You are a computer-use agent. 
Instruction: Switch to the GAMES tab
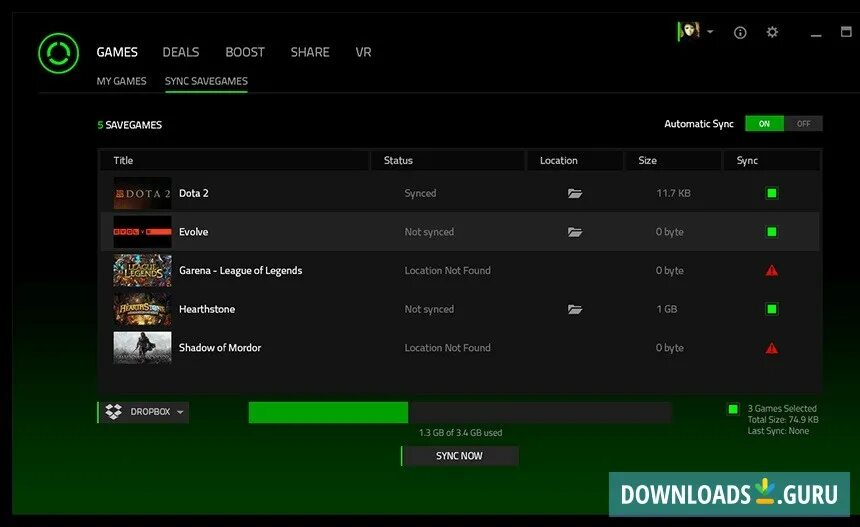[117, 52]
